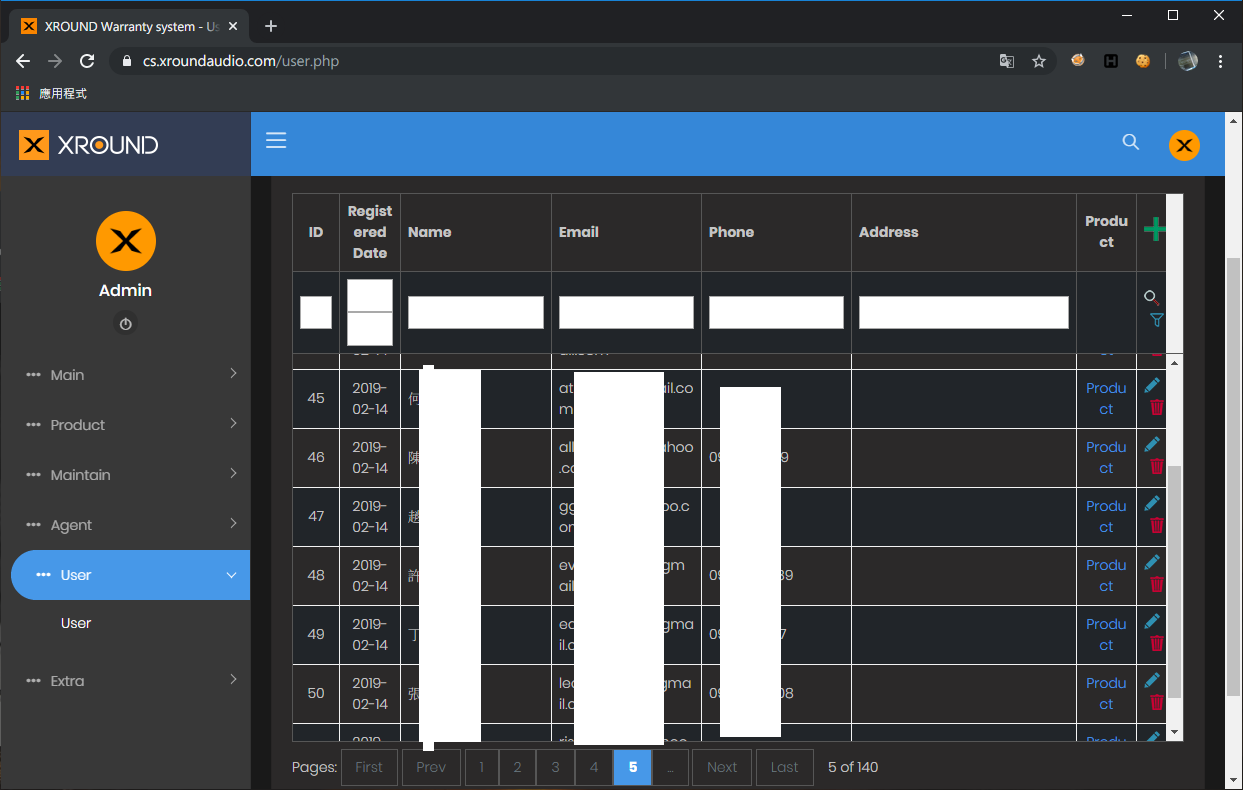1243x790 pixels.
Task: Go to Last page
Action: [785, 767]
